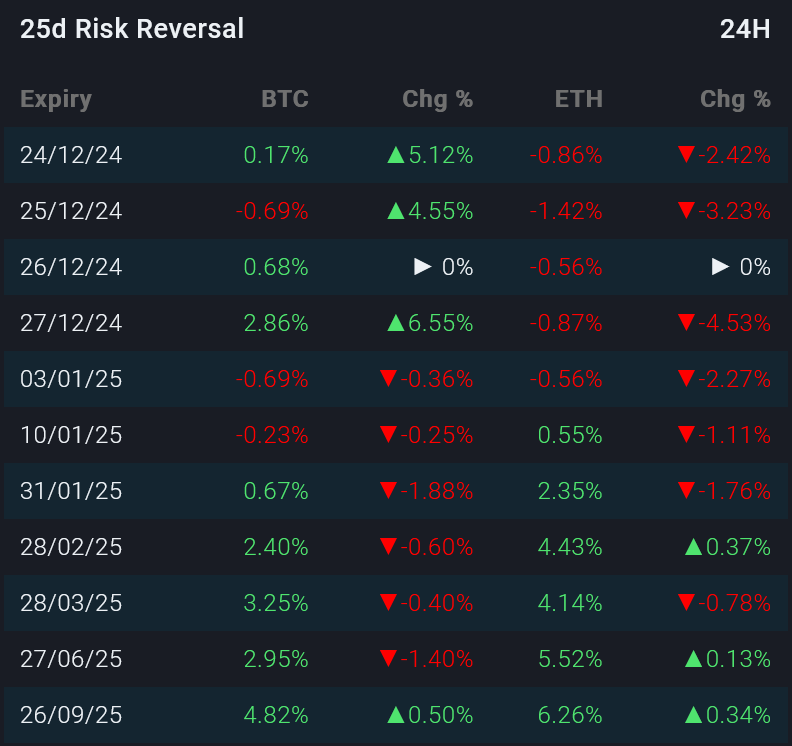Select expiry date 28/03/25
792x746 pixels.
click(x=71, y=604)
